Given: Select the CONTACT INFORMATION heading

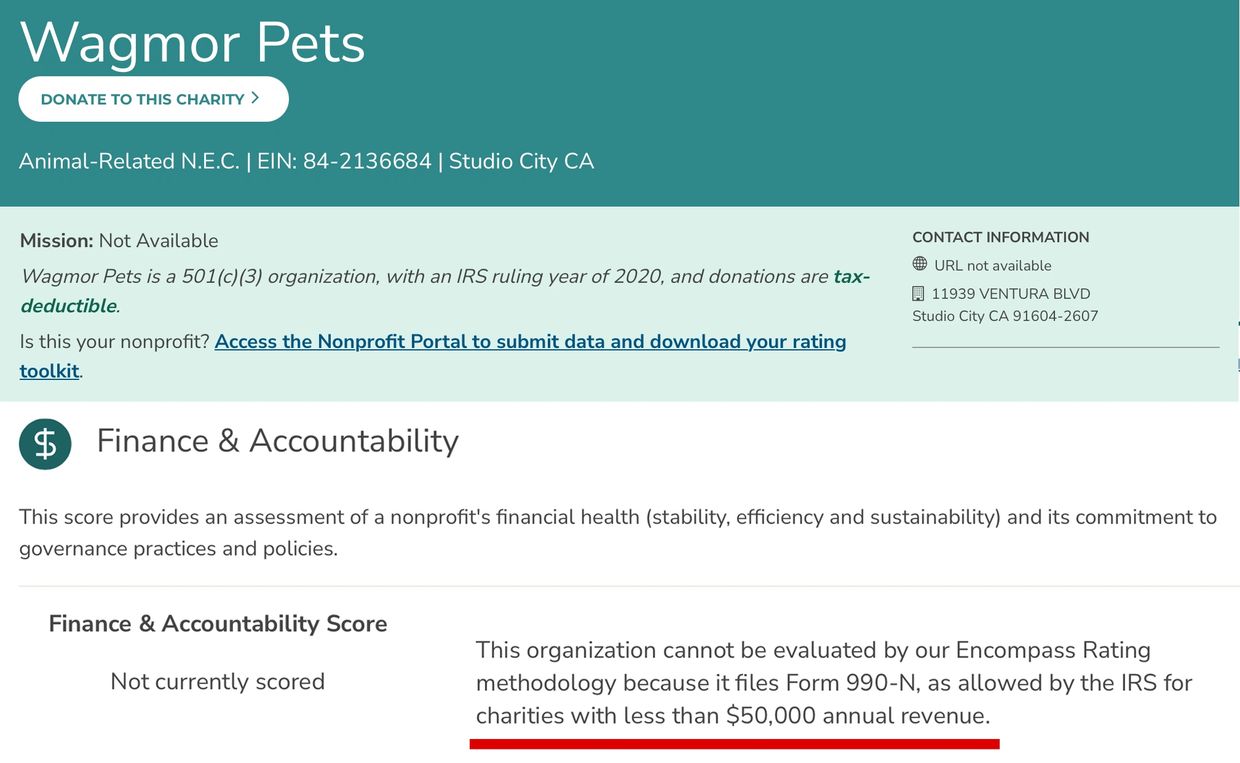Looking at the screenshot, I should 1000,237.
